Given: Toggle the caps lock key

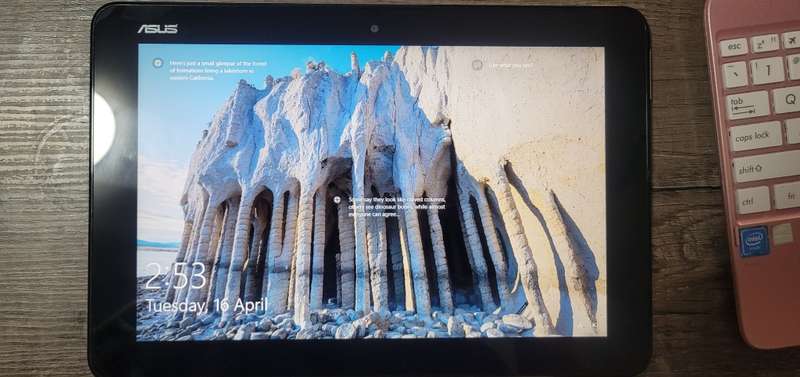Looking at the screenshot, I should (x=755, y=136).
